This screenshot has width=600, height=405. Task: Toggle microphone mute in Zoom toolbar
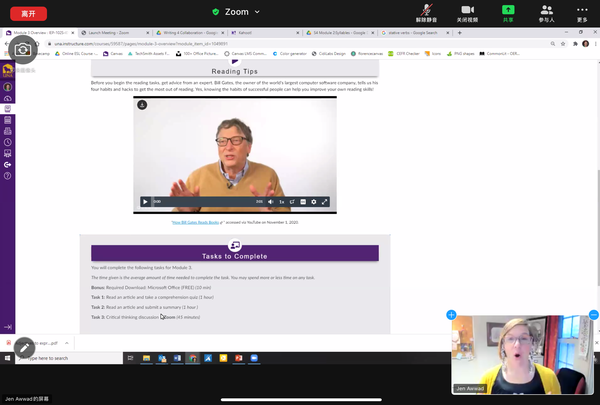(426, 12)
